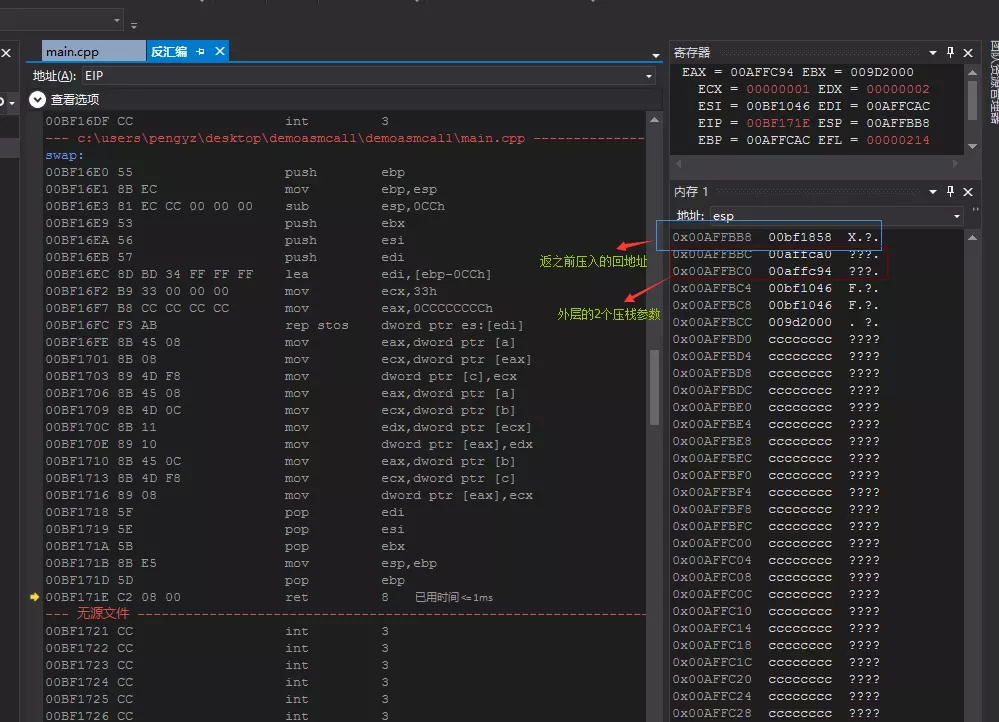Close the 反汇编 tab
The image size is (999, 722).
click(220, 51)
